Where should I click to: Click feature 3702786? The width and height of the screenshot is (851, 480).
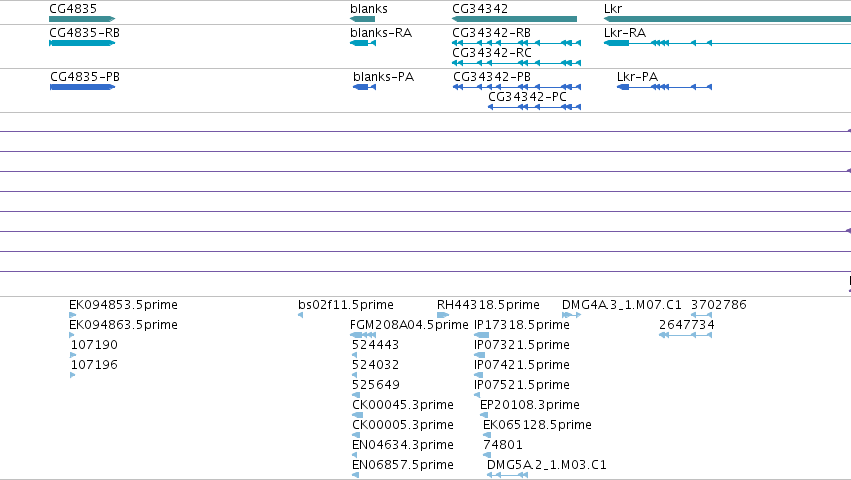coord(719,305)
